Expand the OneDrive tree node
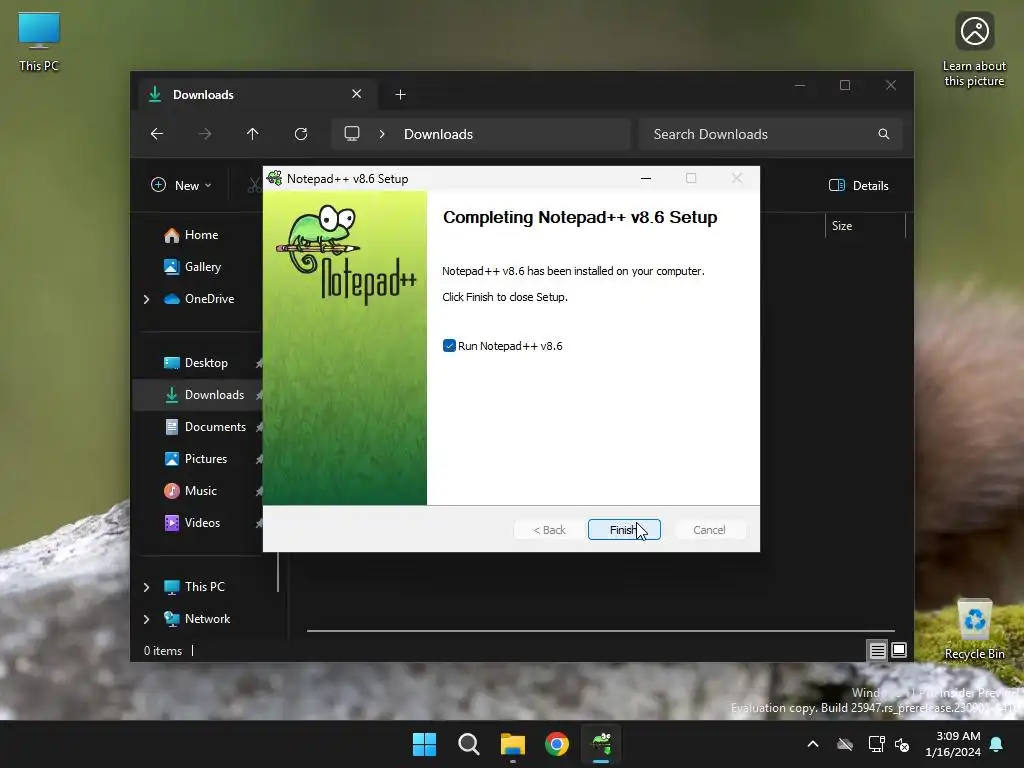The height and width of the screenshot is (768, 1024). pos(146,299)
